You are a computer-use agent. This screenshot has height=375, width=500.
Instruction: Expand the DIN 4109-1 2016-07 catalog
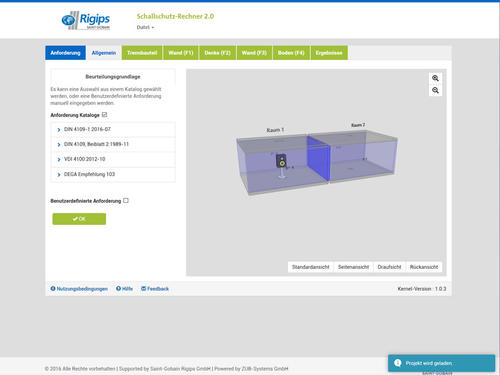pyautogui.click(x=113, y=129)
